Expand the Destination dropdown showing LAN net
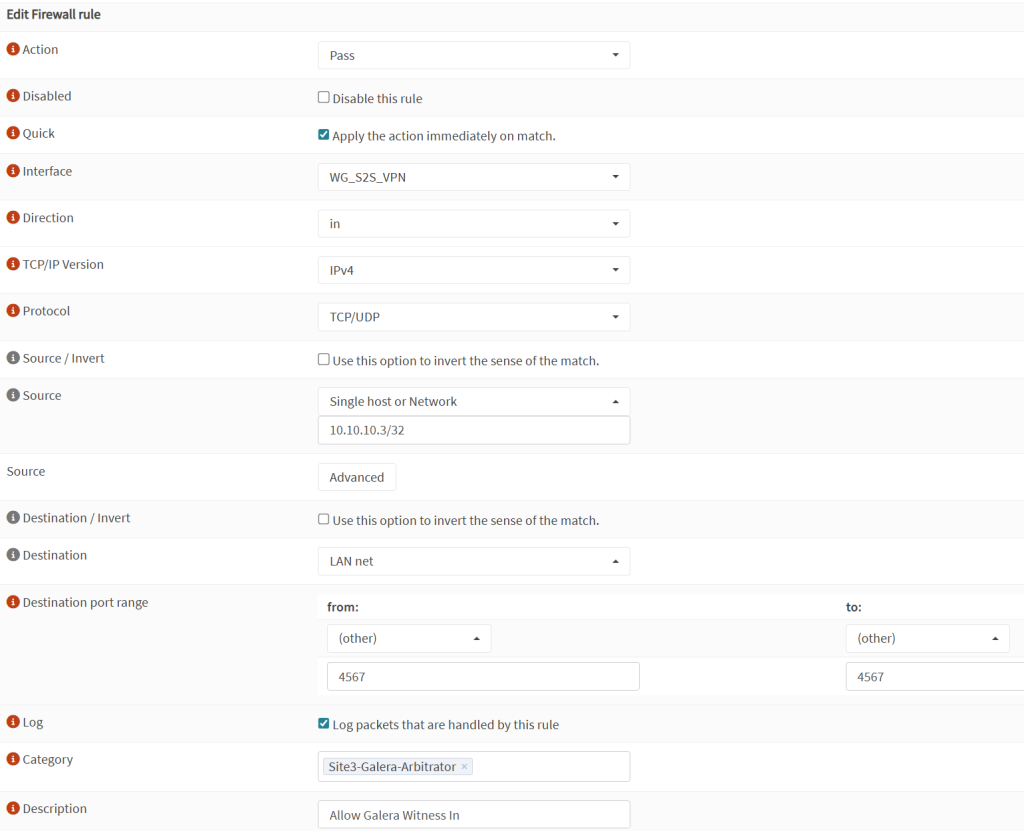 (473, 561)
